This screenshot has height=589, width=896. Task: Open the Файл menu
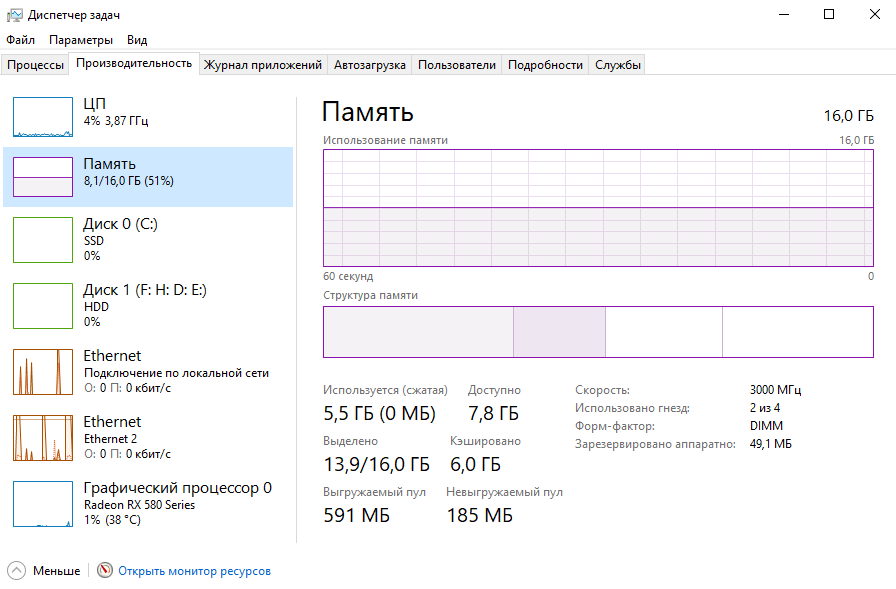tap(20, 40)
